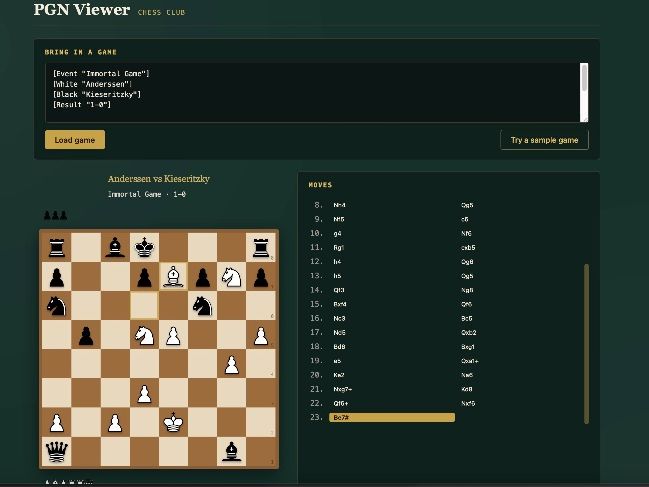Click the white king on e2

[173, 422]
